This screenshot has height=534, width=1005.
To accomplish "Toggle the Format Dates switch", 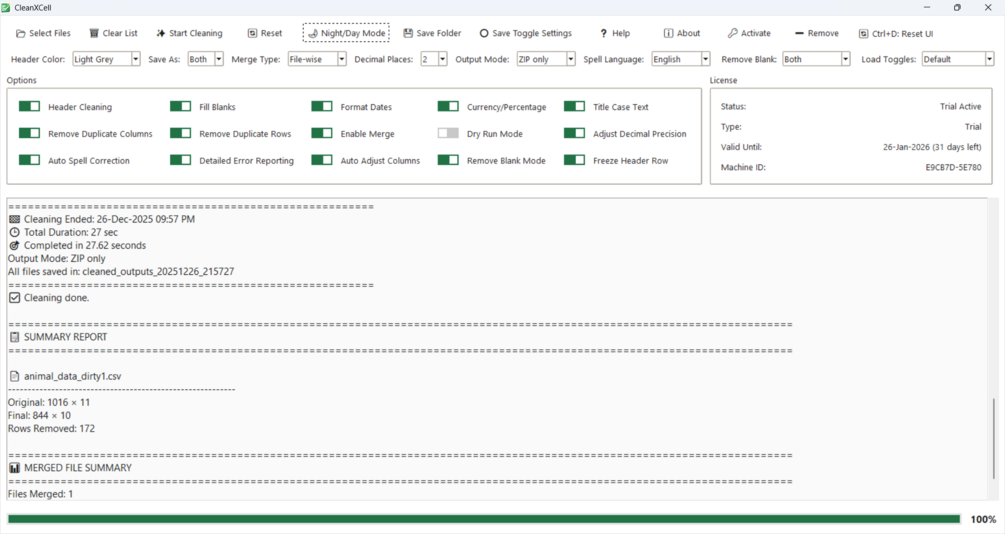I will 322,106.
